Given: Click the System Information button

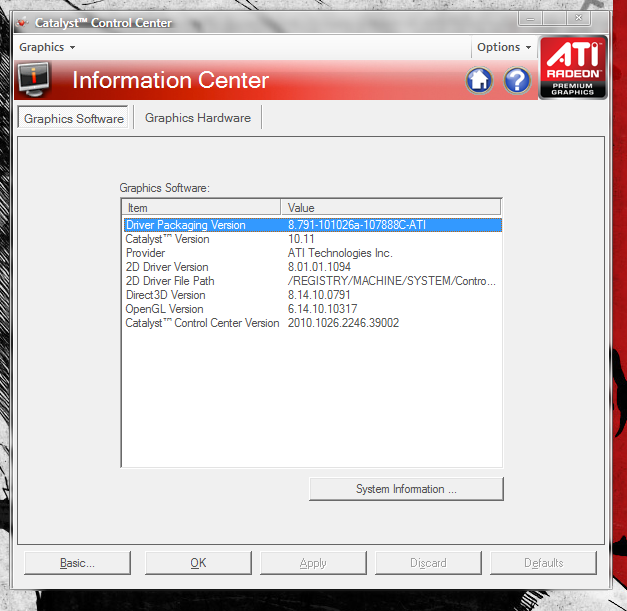Looking at the screenshot, I should [x=406, y=489].
